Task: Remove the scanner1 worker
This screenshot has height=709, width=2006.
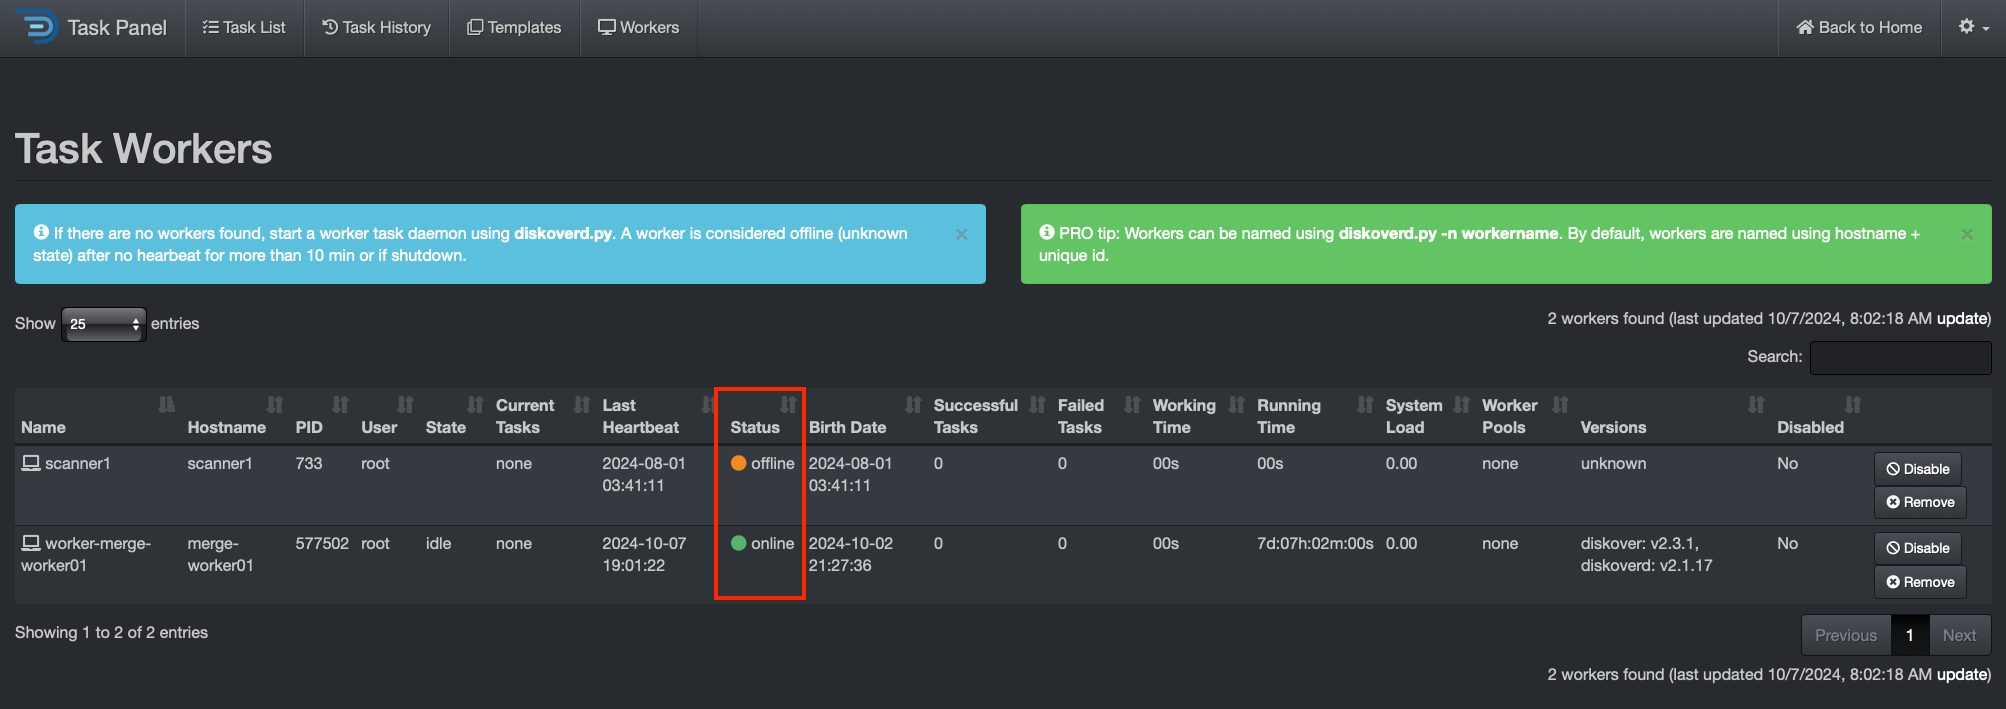Action: 1920,502
